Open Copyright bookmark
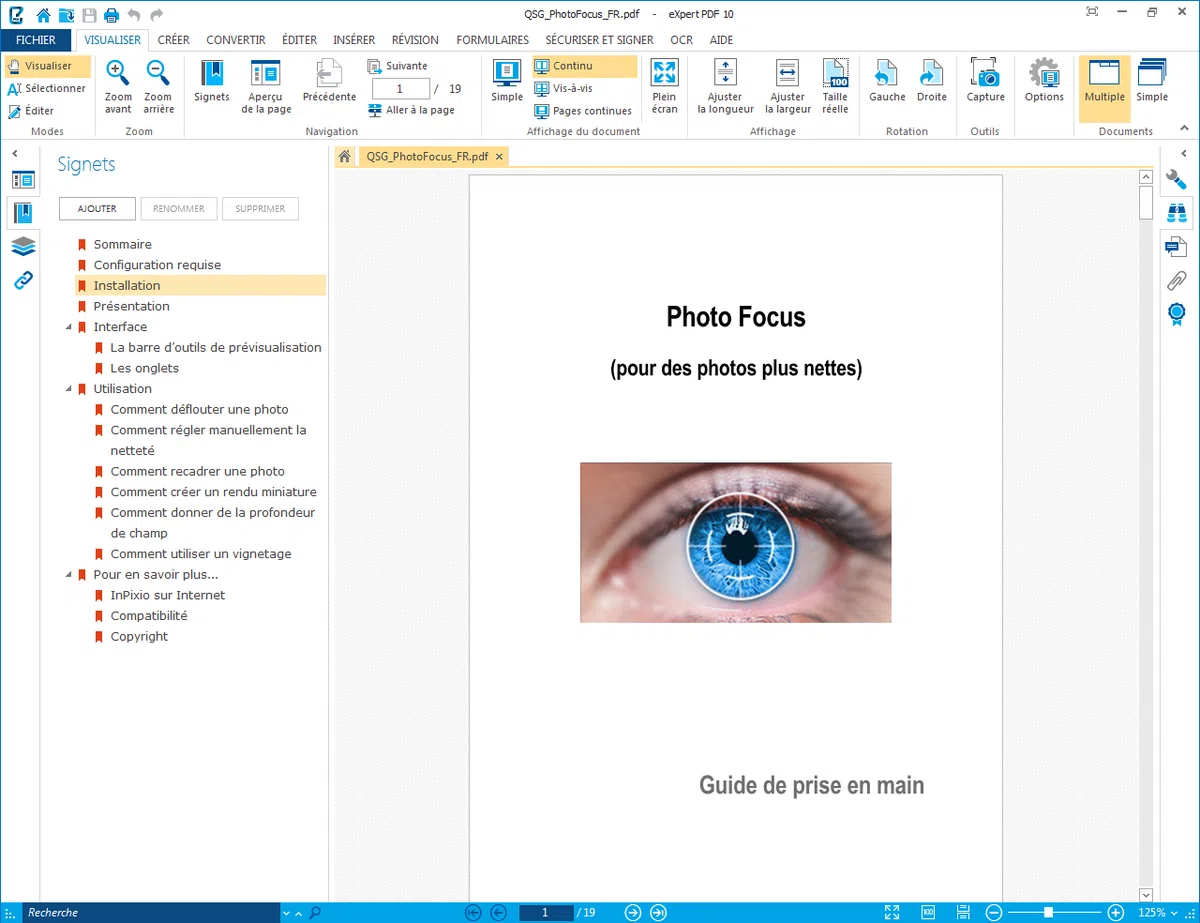The height and width of the screenshot is (923, 1200). tap(139, 636)
